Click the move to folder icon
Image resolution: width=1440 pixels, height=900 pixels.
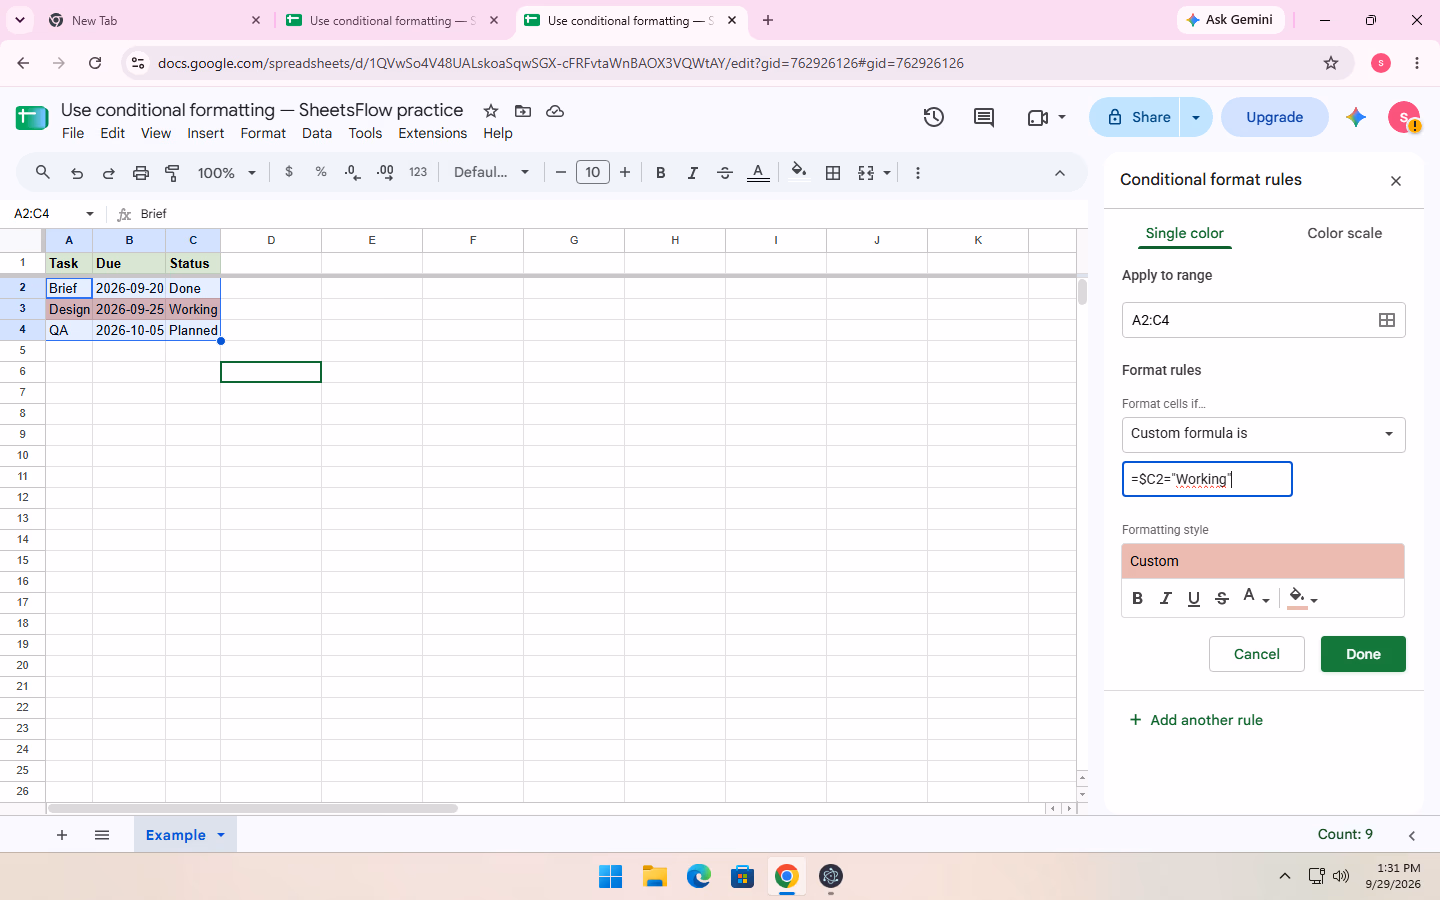pyautogui.click(x=523, y=111)
